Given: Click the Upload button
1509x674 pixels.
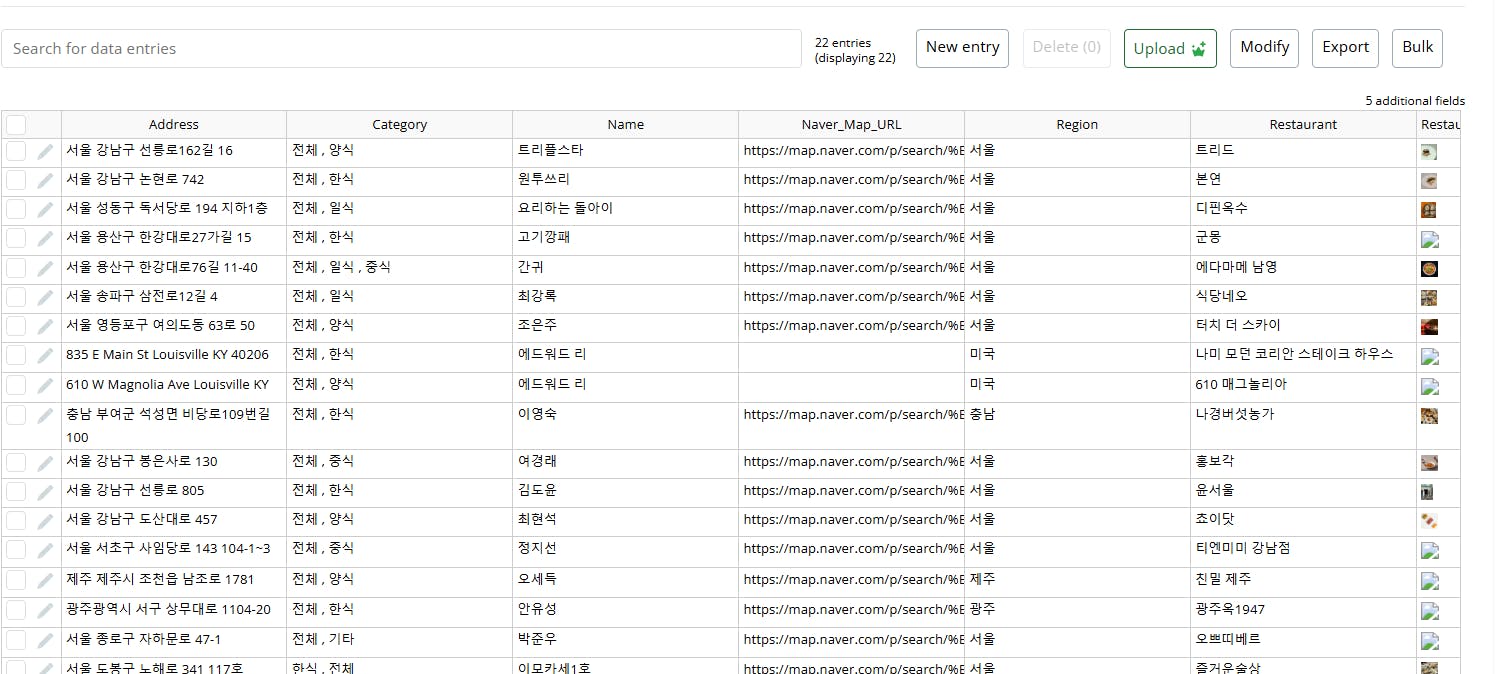Looking at the screenshot, I should tap(1170, 49).
